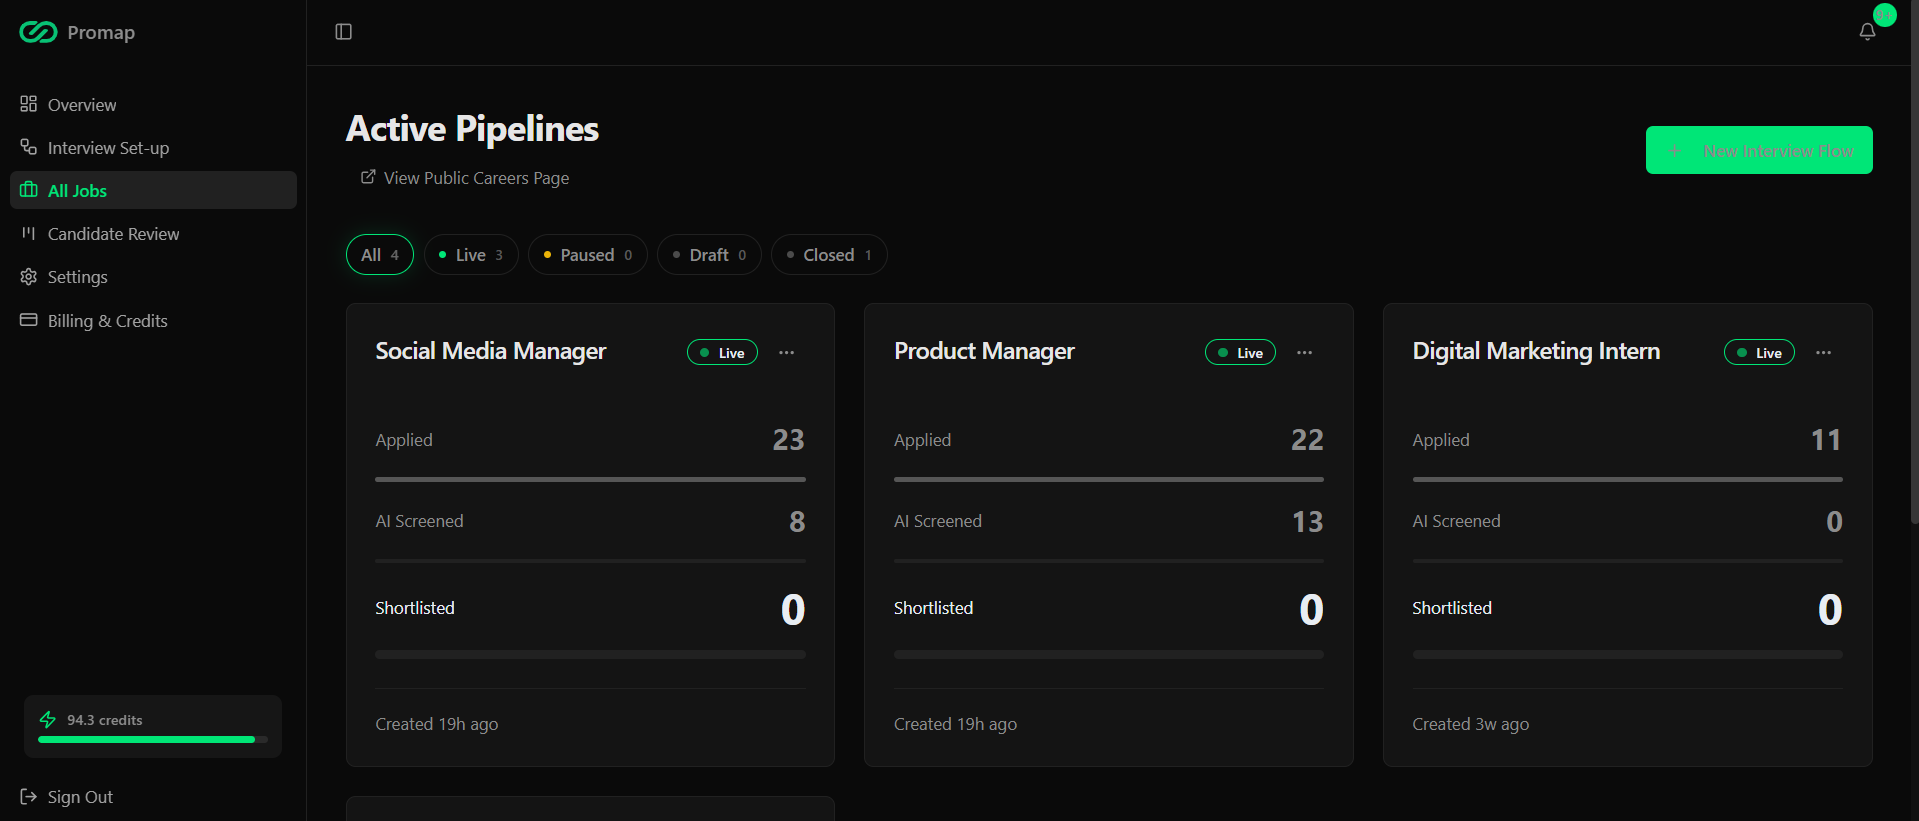Open notifications bell icon

pyautogui.click(x=1867, y=32)
